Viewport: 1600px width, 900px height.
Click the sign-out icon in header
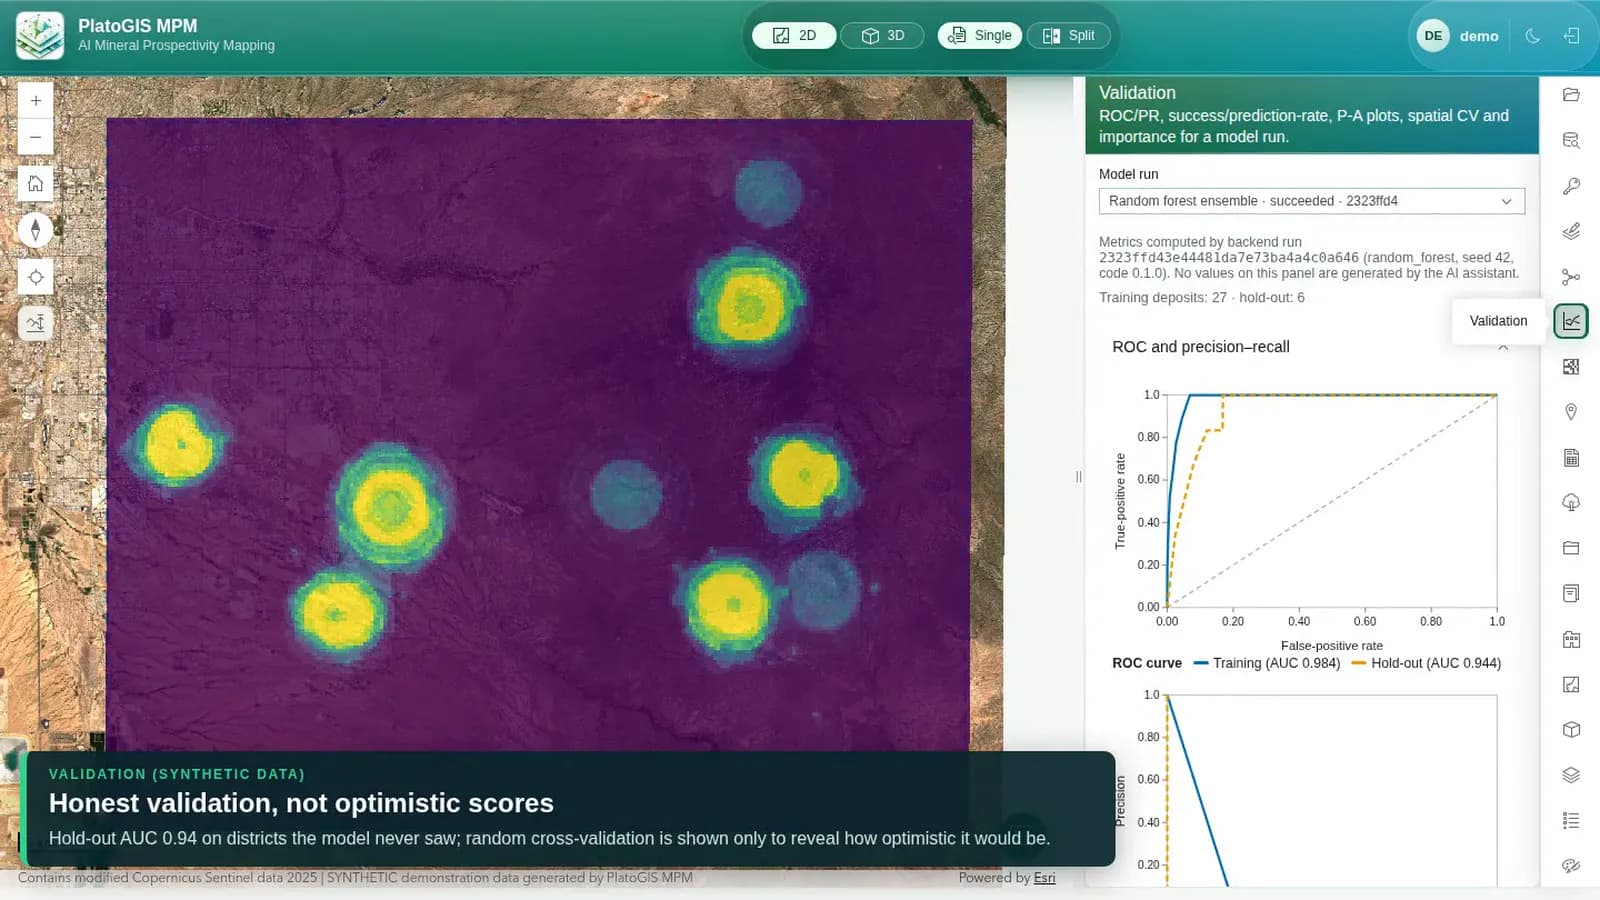coord(1571,36)
